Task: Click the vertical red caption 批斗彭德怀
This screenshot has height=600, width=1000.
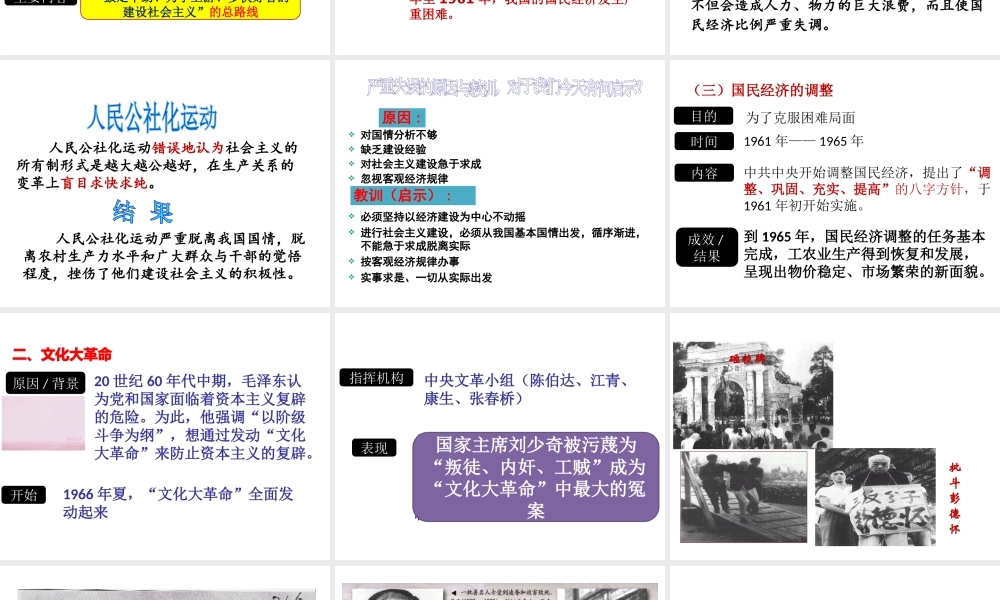Action: 954,498
